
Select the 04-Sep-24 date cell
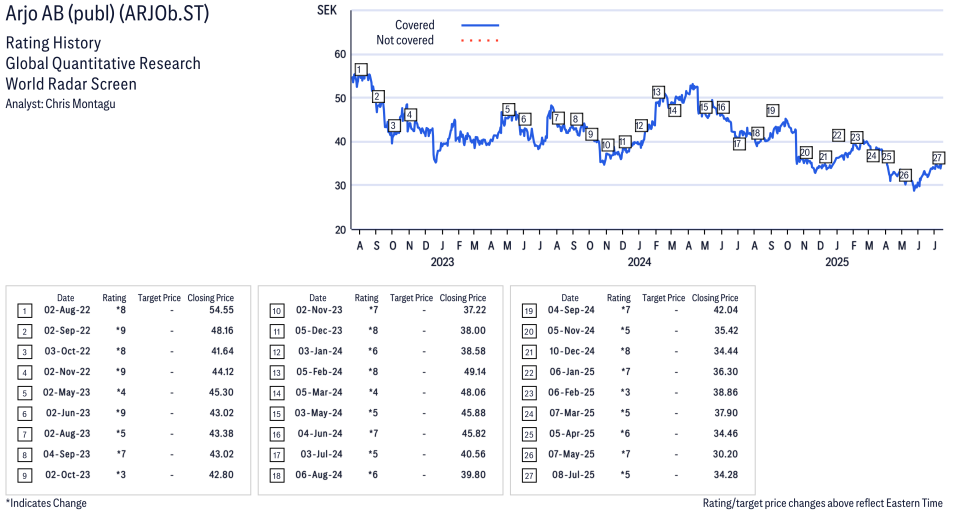point(571,310)
